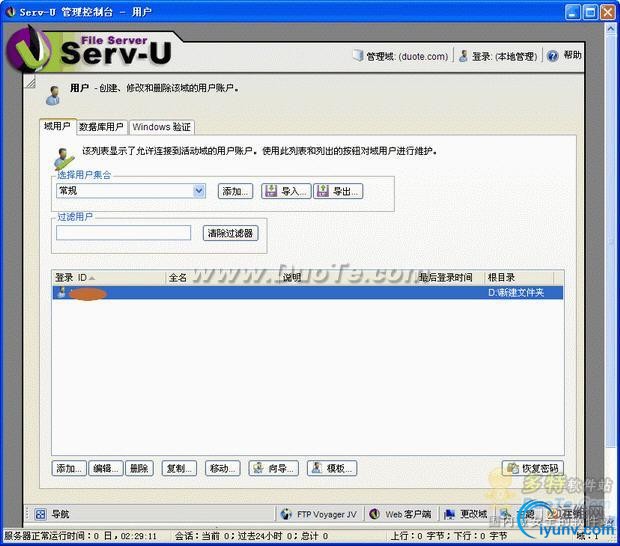The width and height of the screenshot is (620, 546).
Task: Click the user icon beside 用户 heading
Action: (x=53, y=96)
